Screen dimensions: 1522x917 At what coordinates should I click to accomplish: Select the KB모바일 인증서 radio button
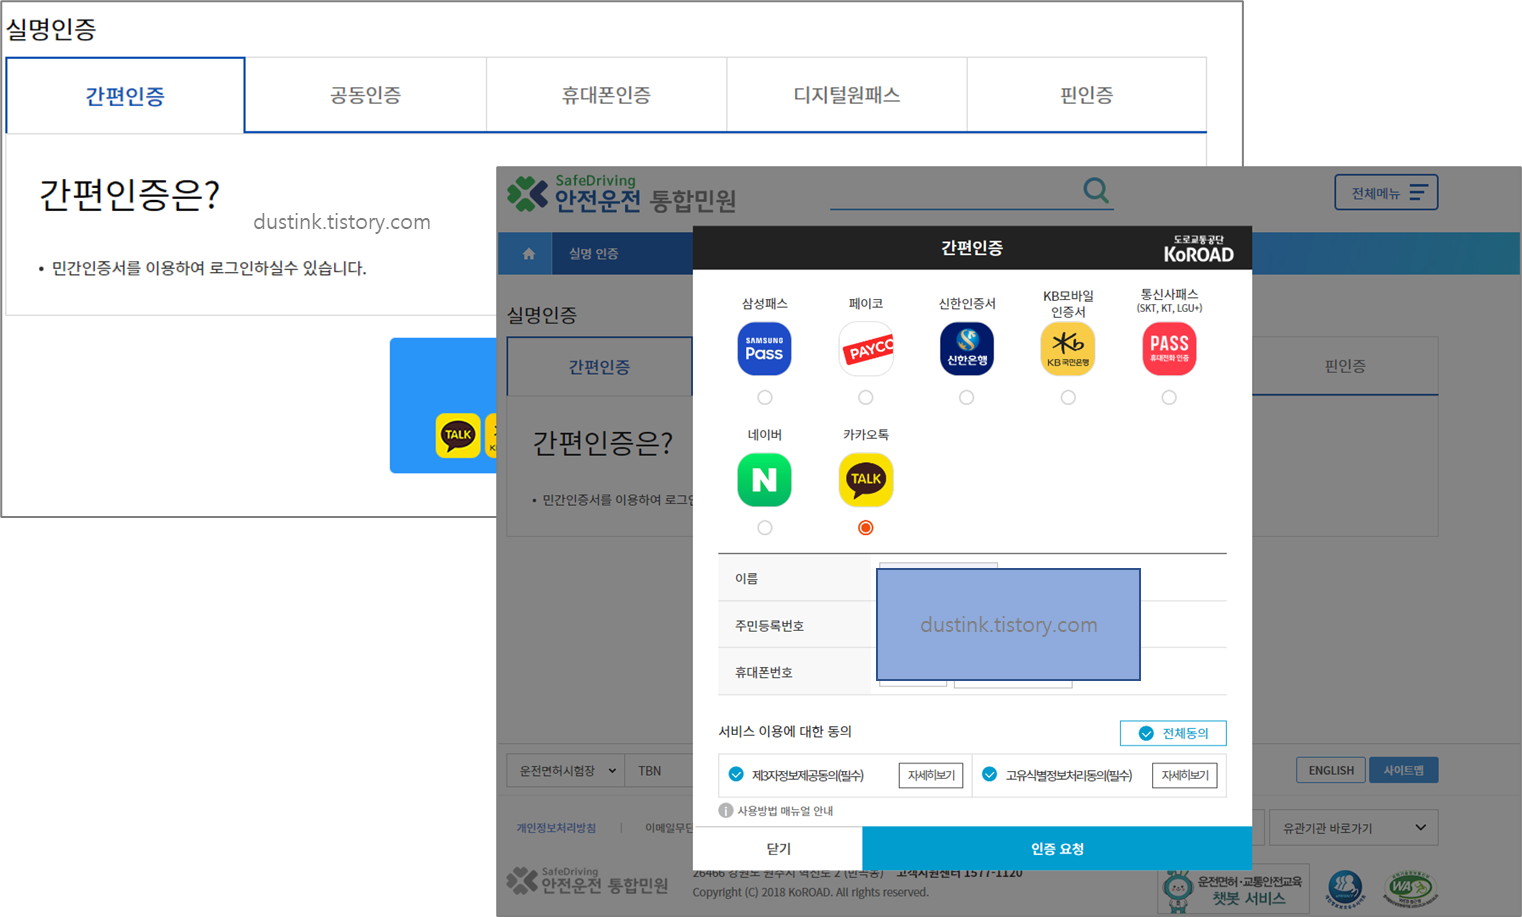tap(1068, 397)
